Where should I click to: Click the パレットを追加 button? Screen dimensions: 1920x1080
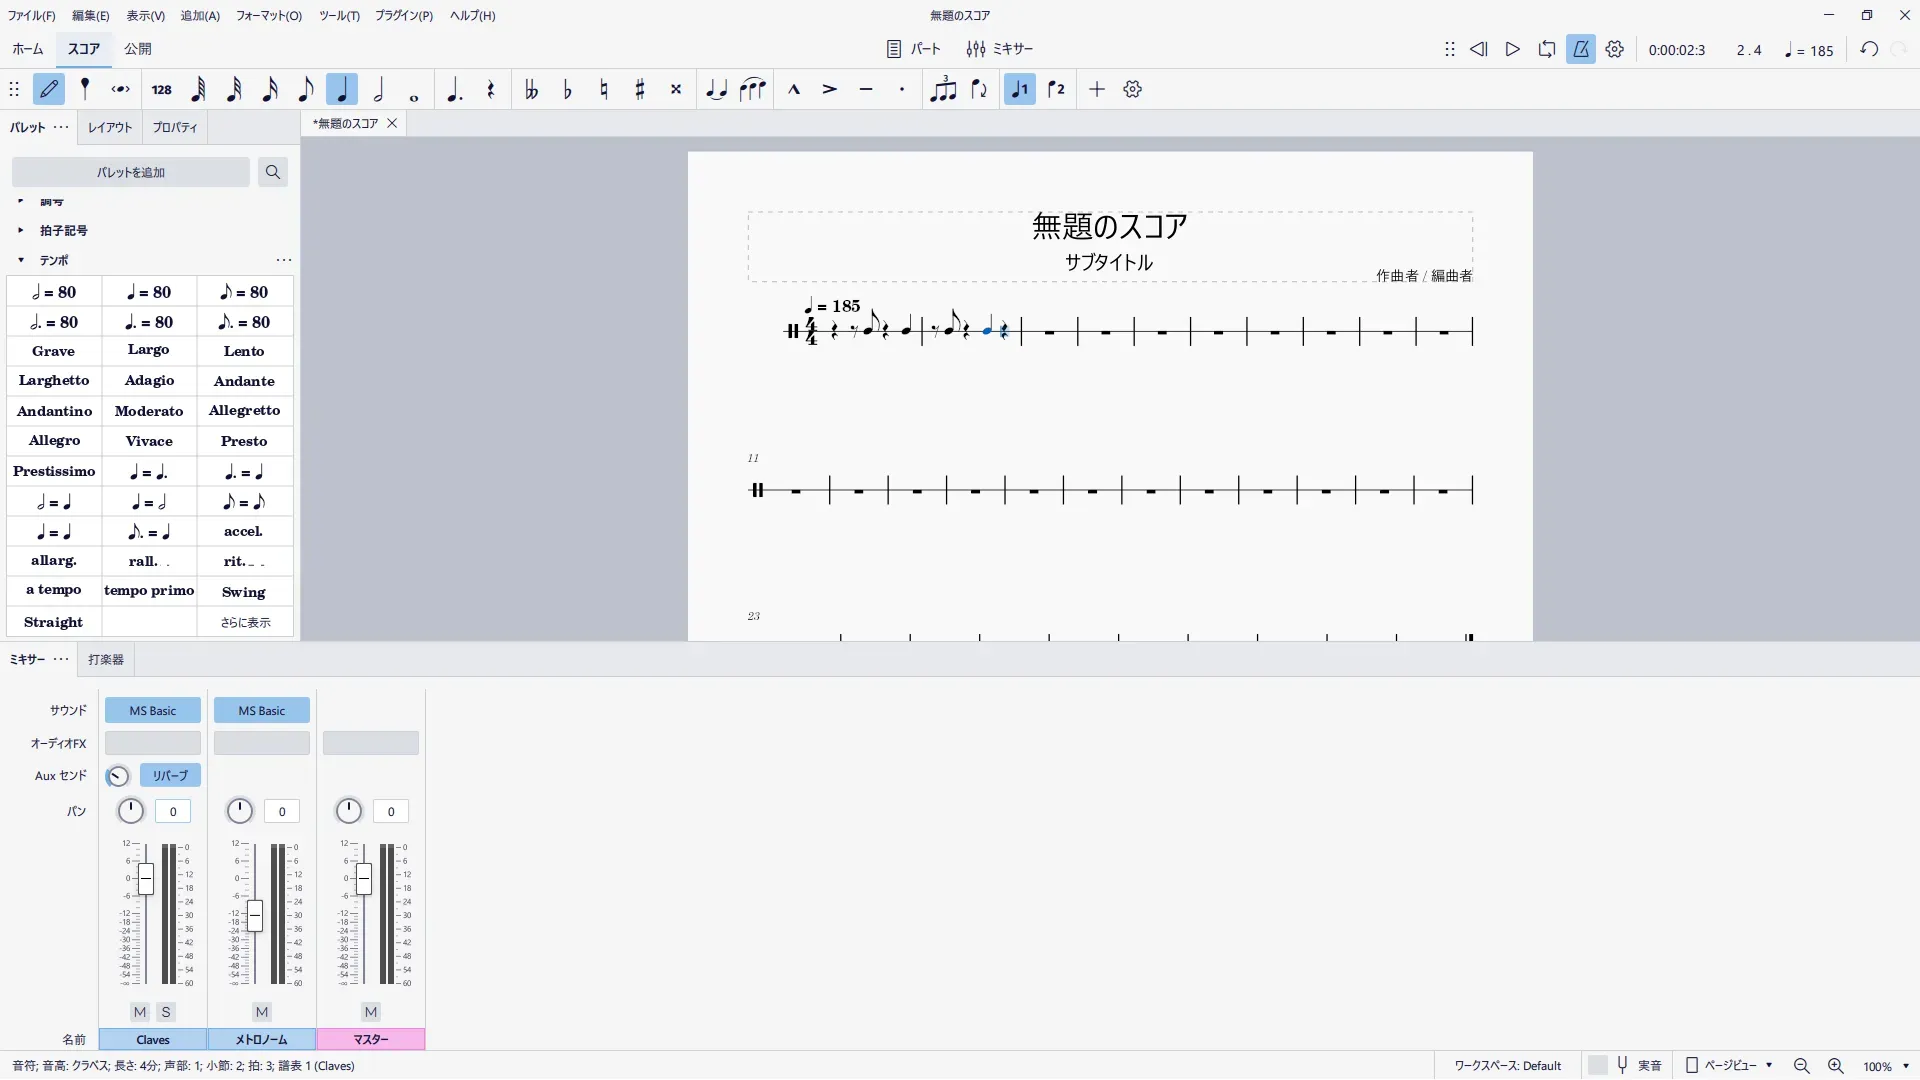(131, 172)
